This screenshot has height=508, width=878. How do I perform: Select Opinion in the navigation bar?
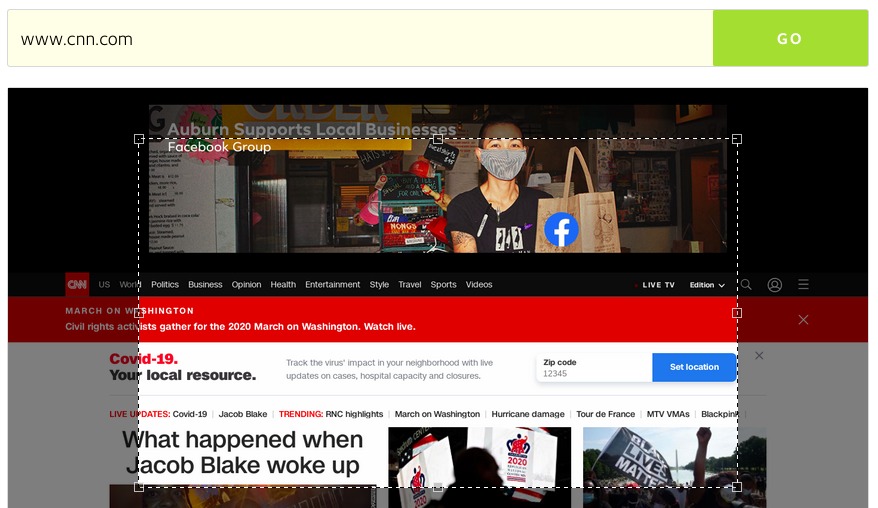tap(246, 285)
